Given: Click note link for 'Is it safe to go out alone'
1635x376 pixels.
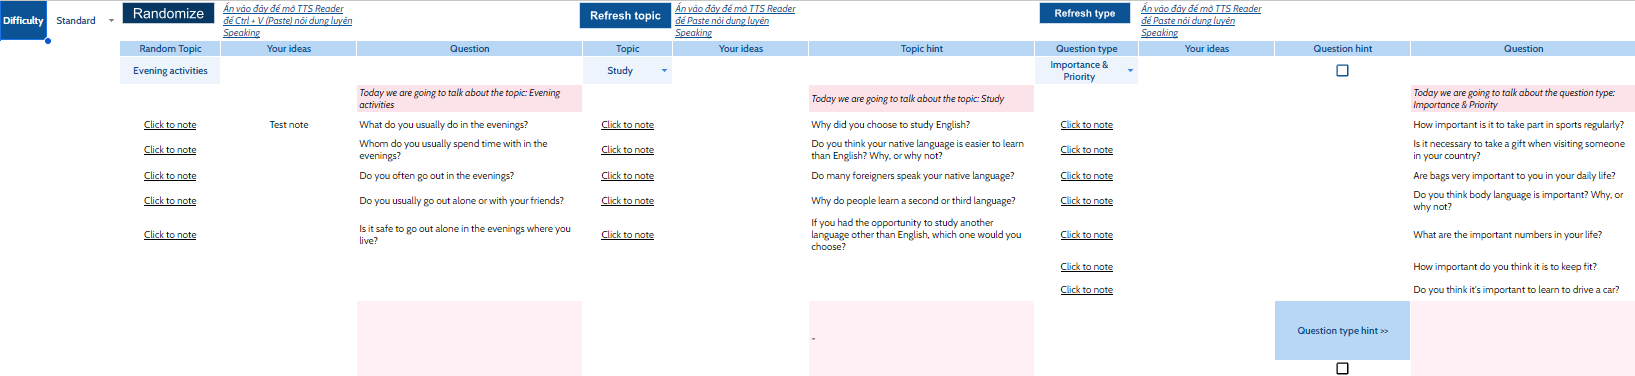Looking at the screenshot, I should pyautogui.click(x=170, y=235).
